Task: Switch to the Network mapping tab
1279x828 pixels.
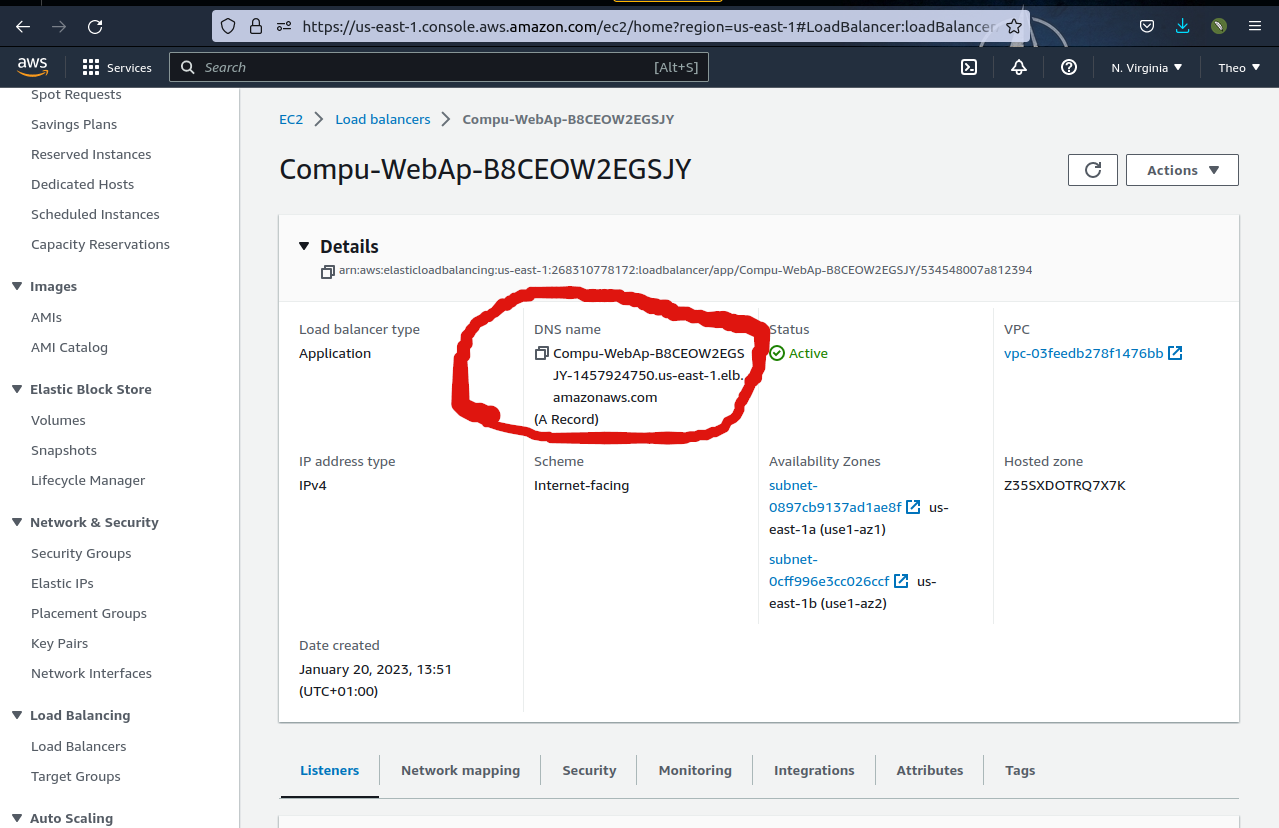Action: tap(460, 770)
